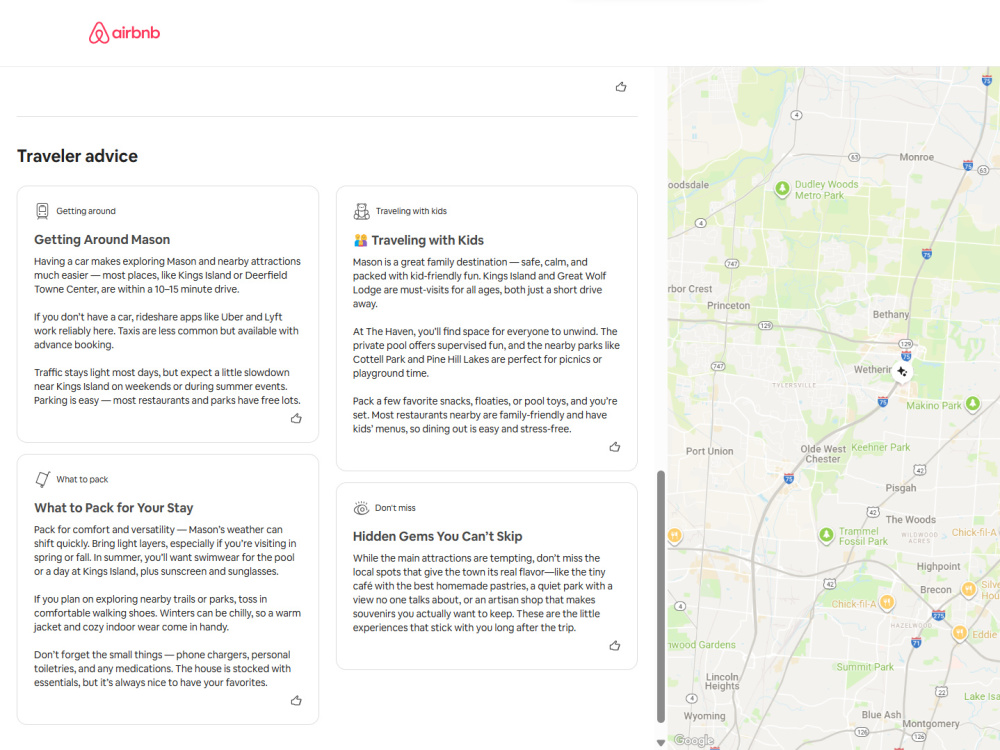This screenshot has width=1000, height=750.
Task: Click the Eddie restaurant pin on map
Action: click(960, 633)
